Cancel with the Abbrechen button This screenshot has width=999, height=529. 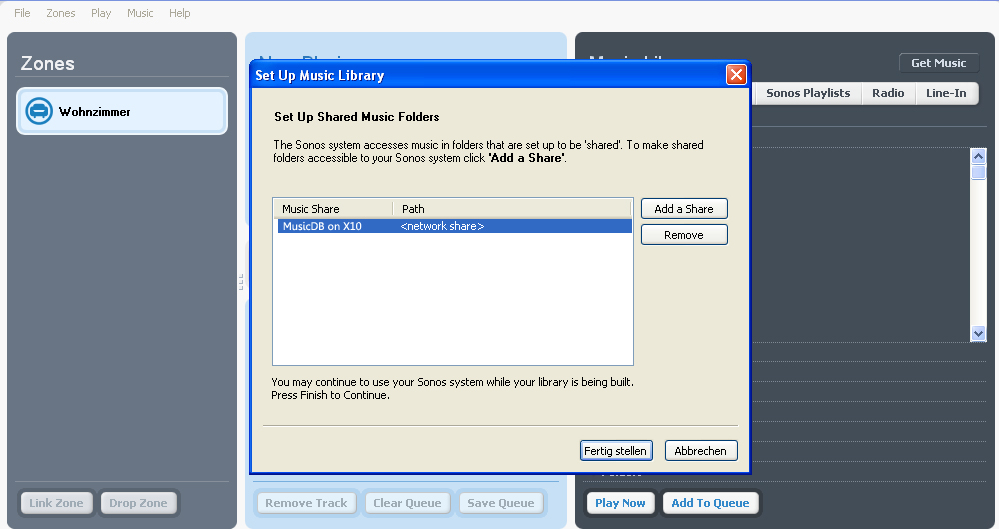tap(701, 451)
